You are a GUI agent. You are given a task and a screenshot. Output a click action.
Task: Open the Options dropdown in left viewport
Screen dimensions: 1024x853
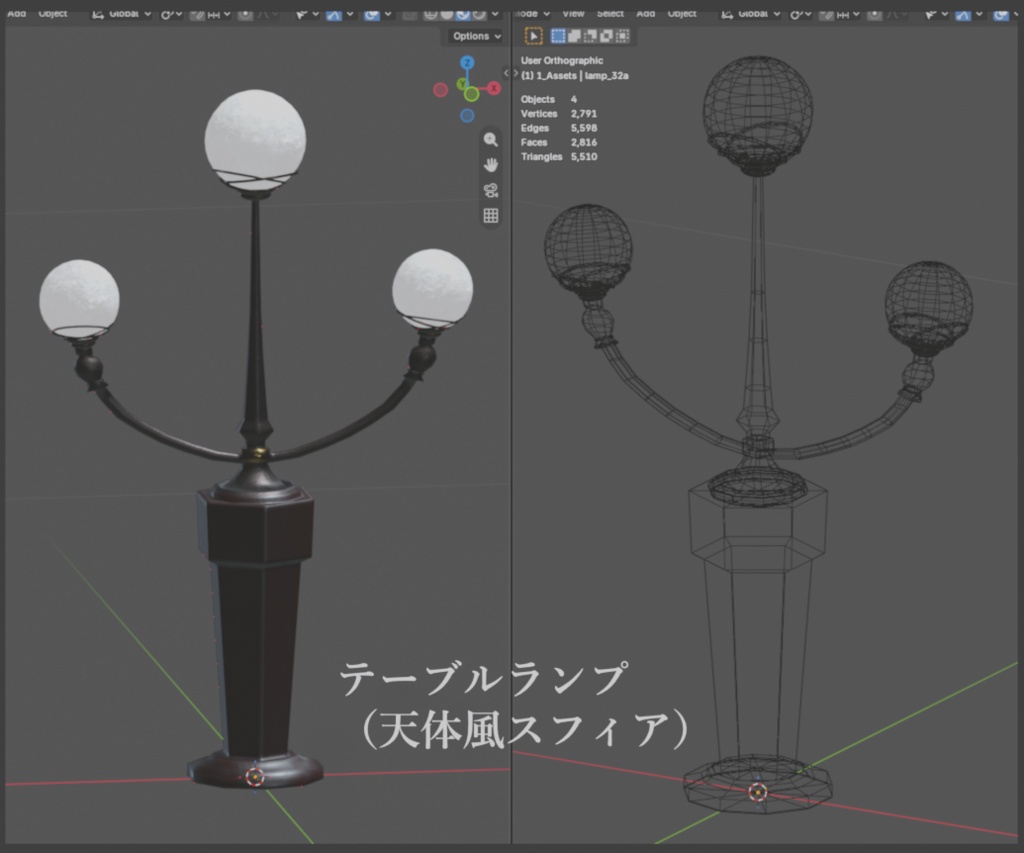click(x=477, y=36)
